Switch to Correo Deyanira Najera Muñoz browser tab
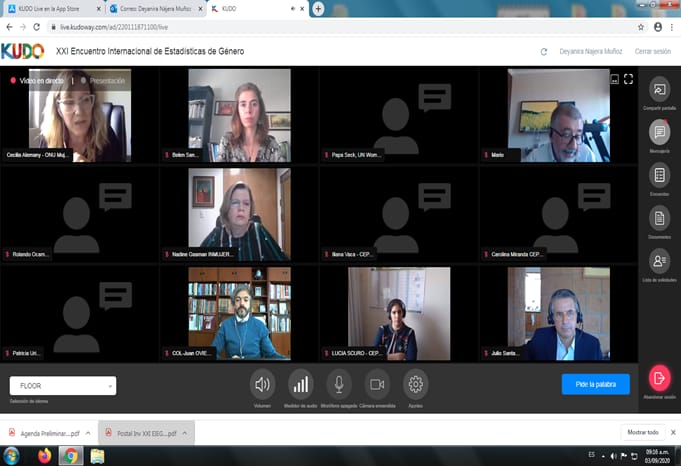 point(153,8)
